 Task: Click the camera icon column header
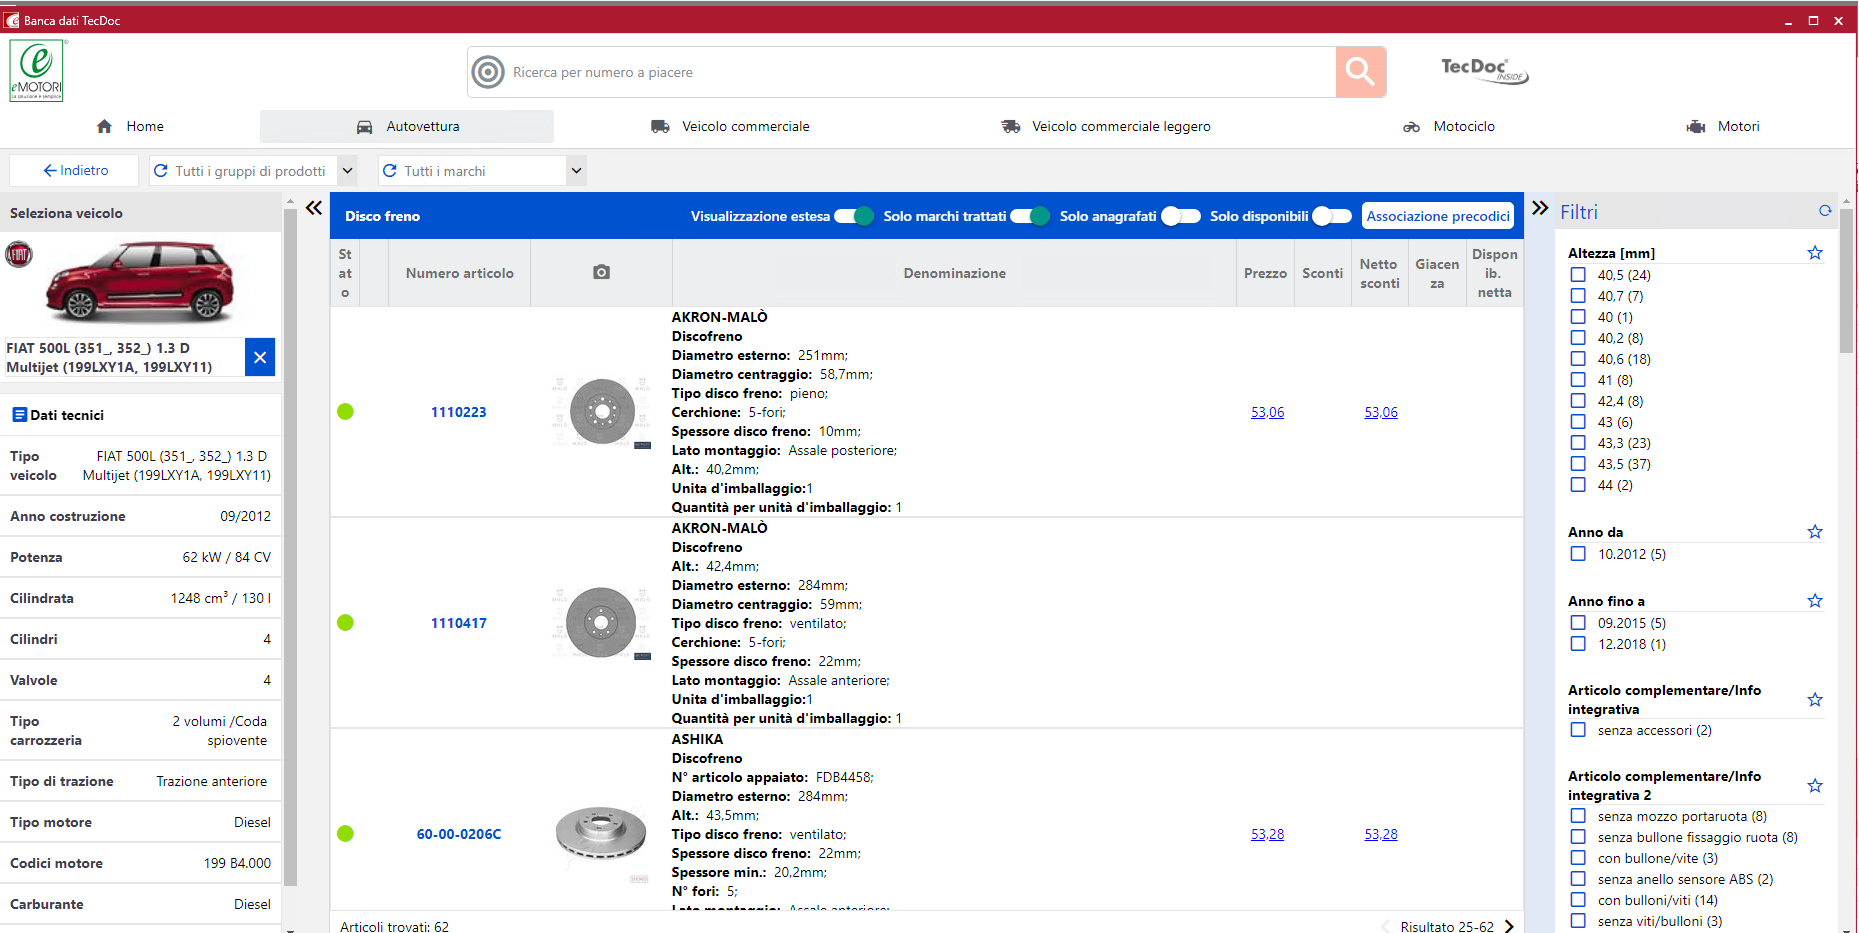[601, 272]
